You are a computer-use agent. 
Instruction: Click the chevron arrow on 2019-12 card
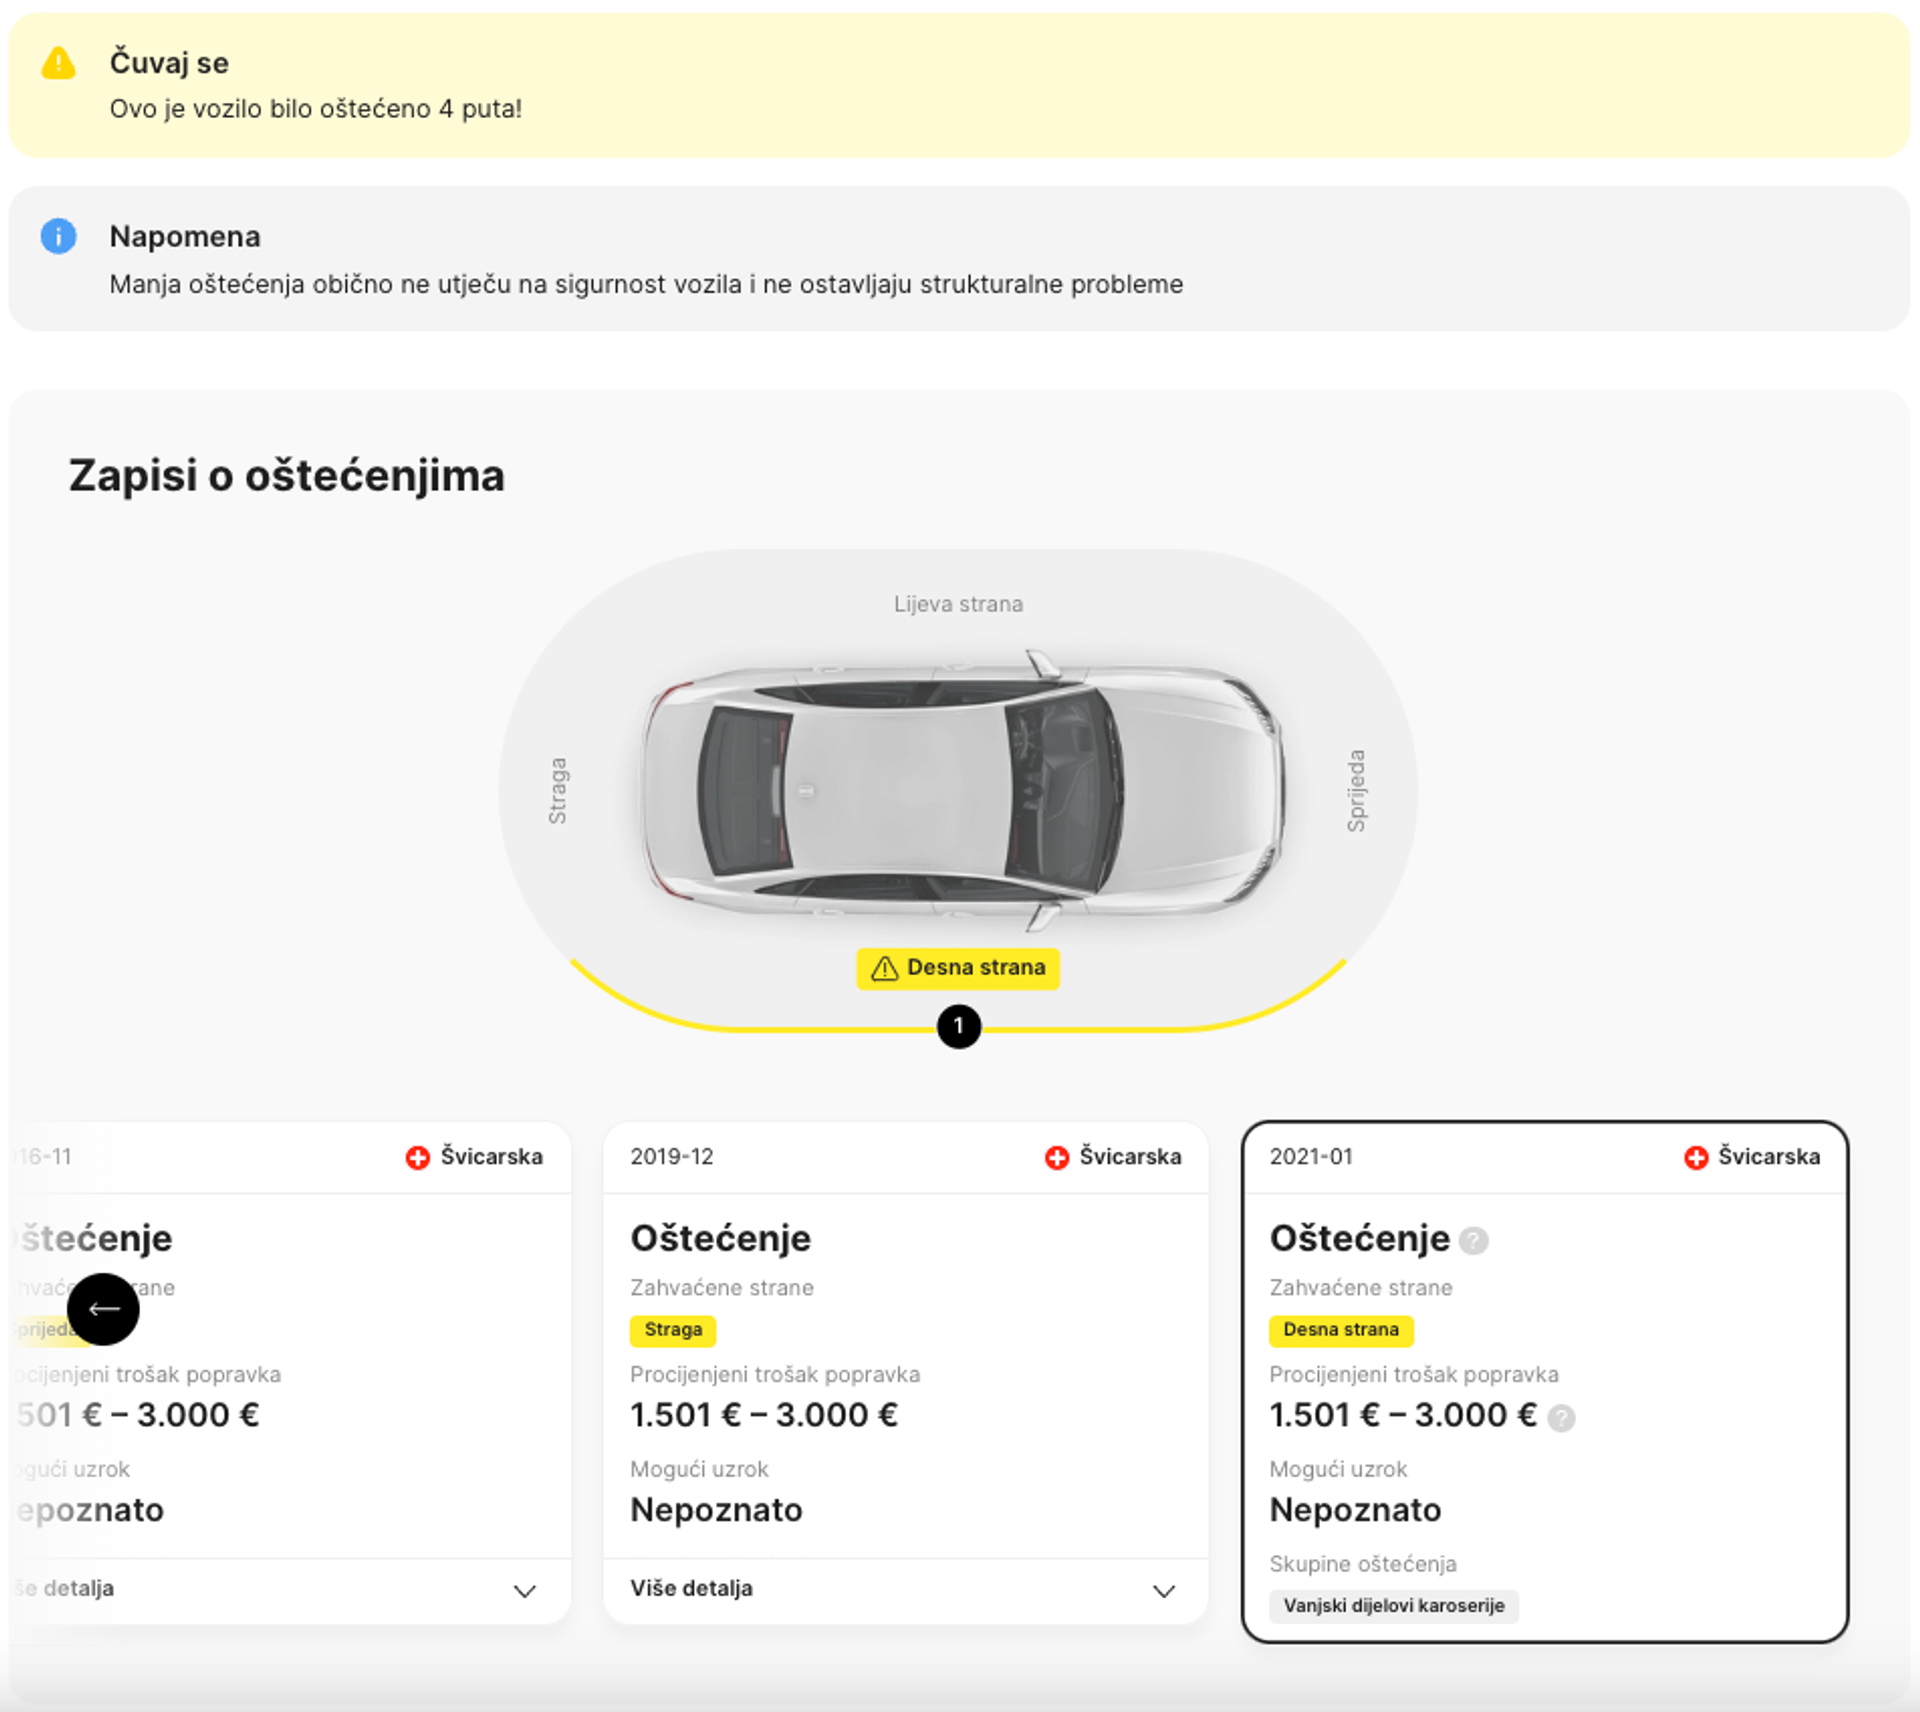[1163, 1590]
